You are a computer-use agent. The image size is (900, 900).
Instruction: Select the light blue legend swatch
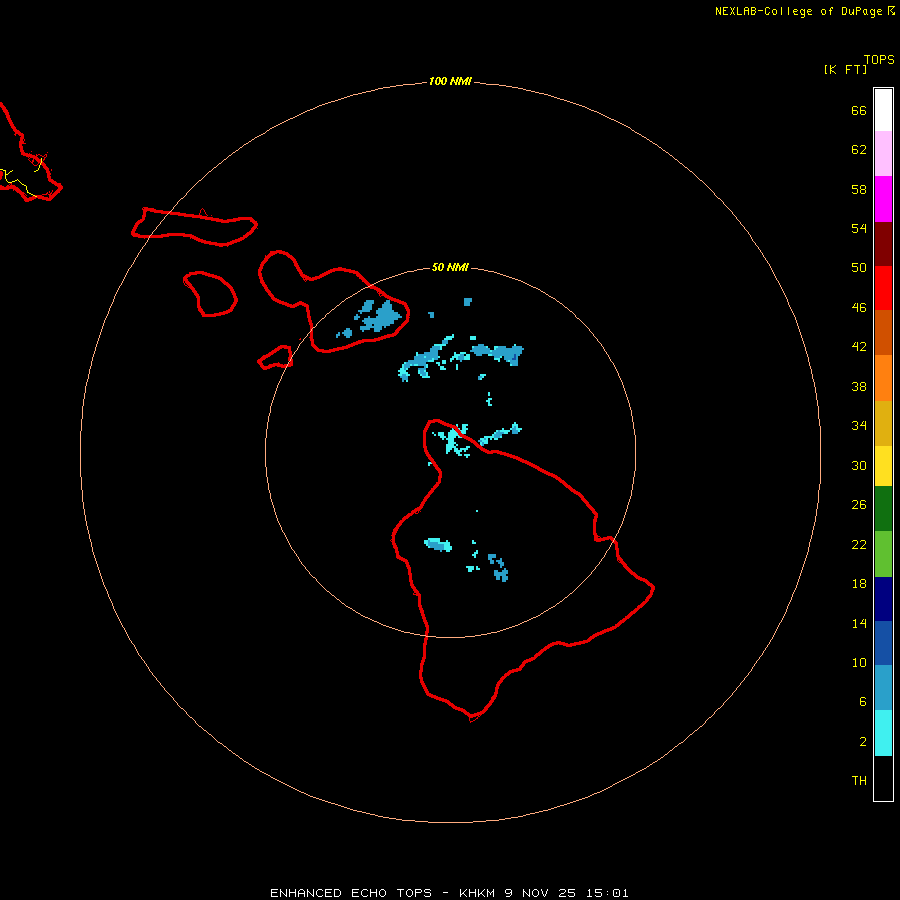pos(883,688)
